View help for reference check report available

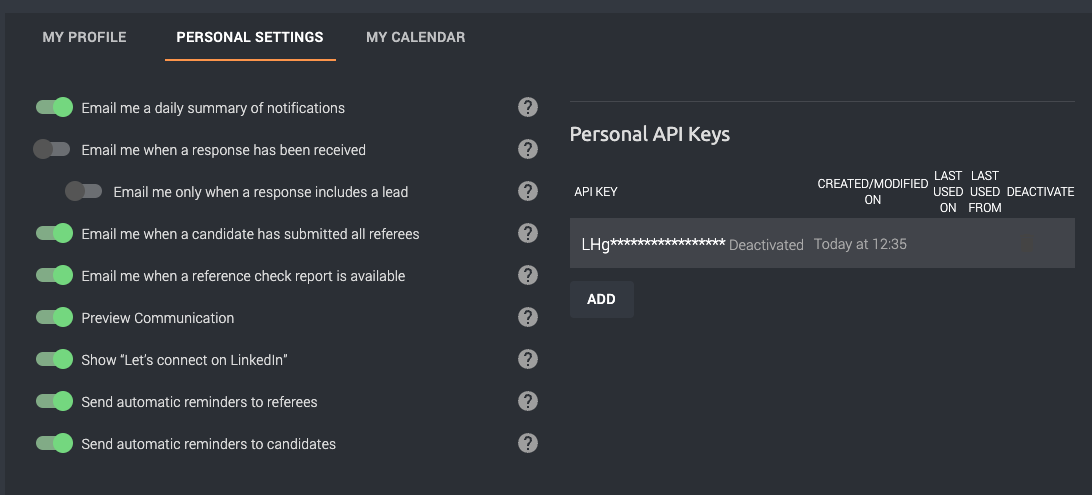(x=528, y=275)
